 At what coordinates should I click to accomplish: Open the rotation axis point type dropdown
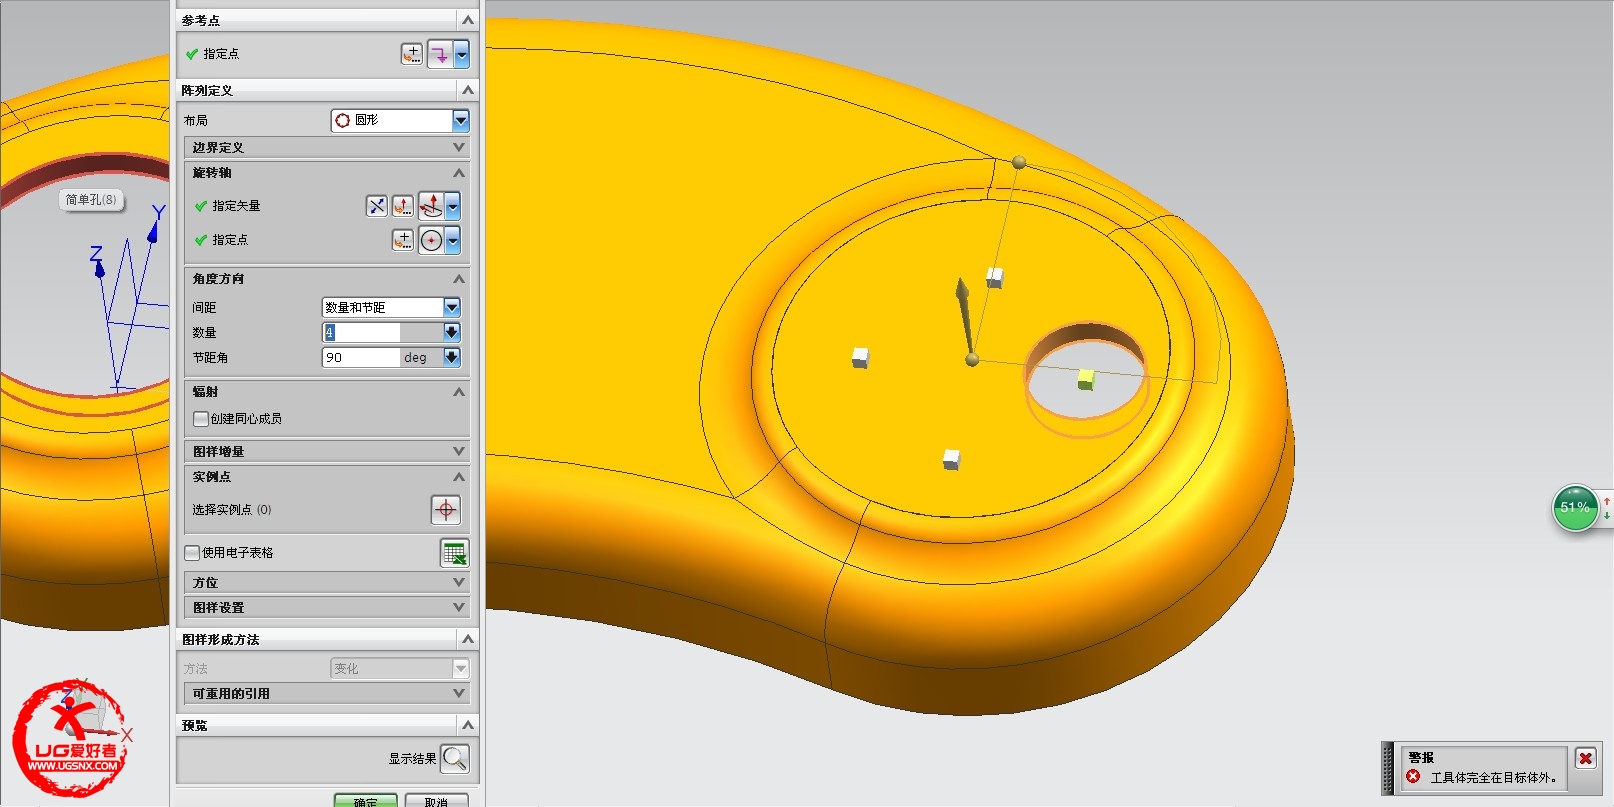tap(453, 240)
